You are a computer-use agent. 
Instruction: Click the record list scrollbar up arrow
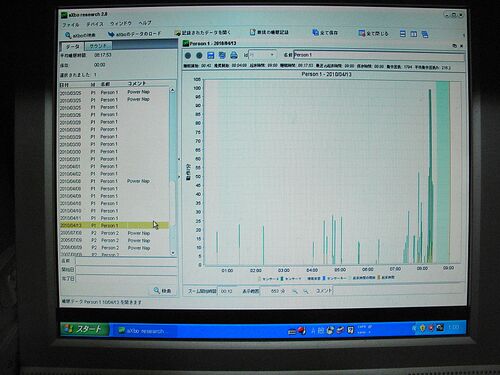pyautogui.click(x=172, y=90)
